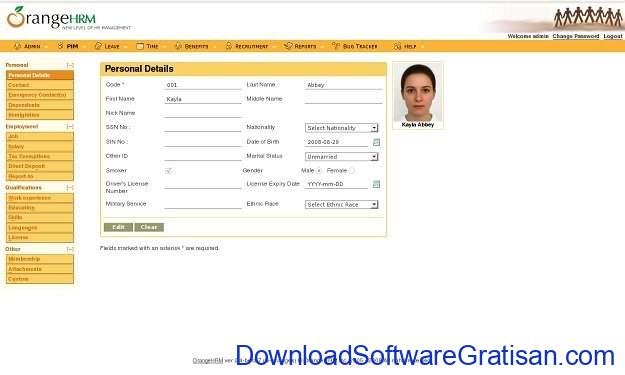This screenshot has width=625, height=375.
Task: Open the Select Nationality dropdown
Action: click(341, 128)
